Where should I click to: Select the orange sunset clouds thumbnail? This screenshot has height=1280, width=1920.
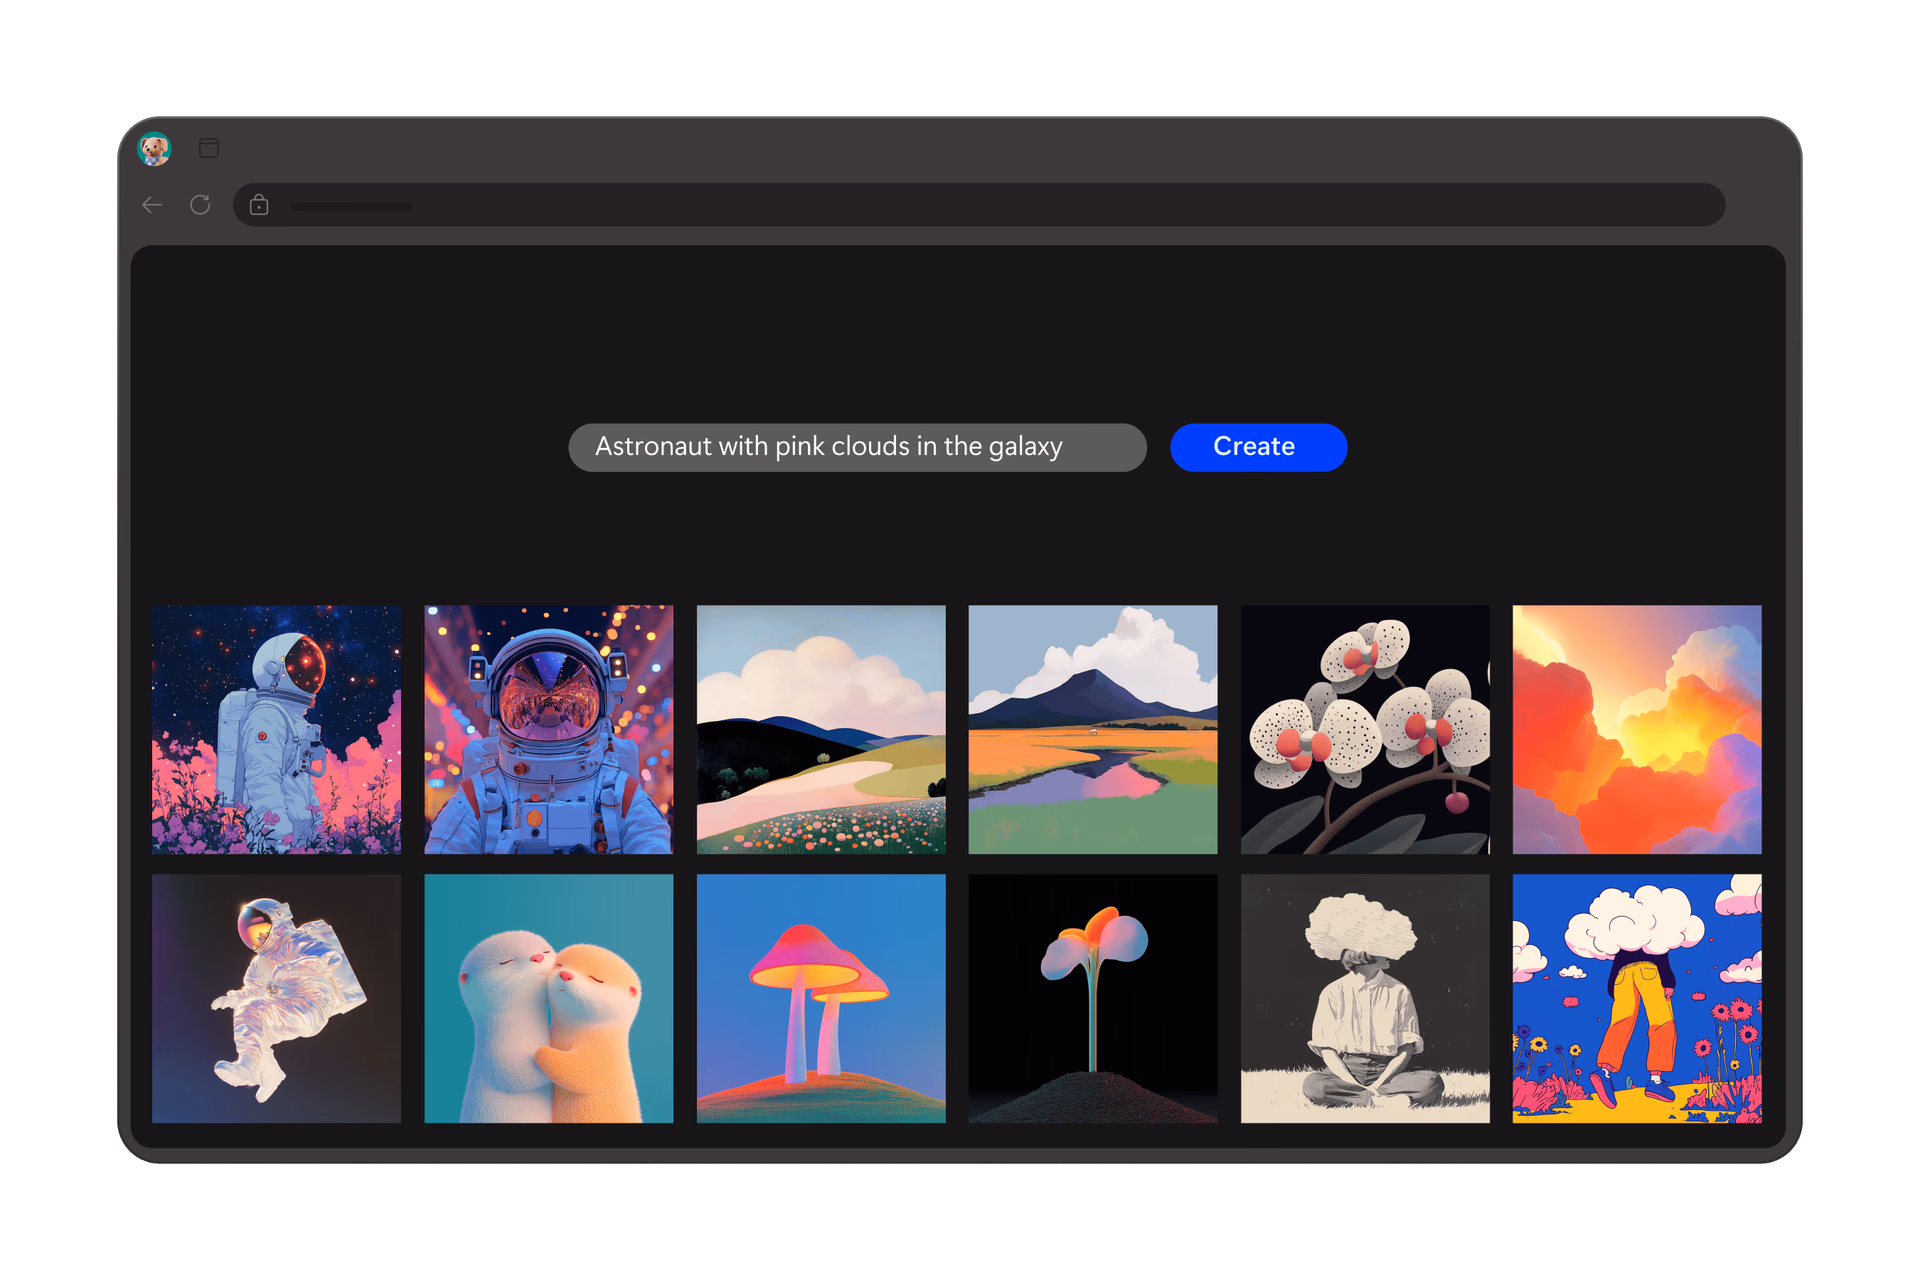1636,729
